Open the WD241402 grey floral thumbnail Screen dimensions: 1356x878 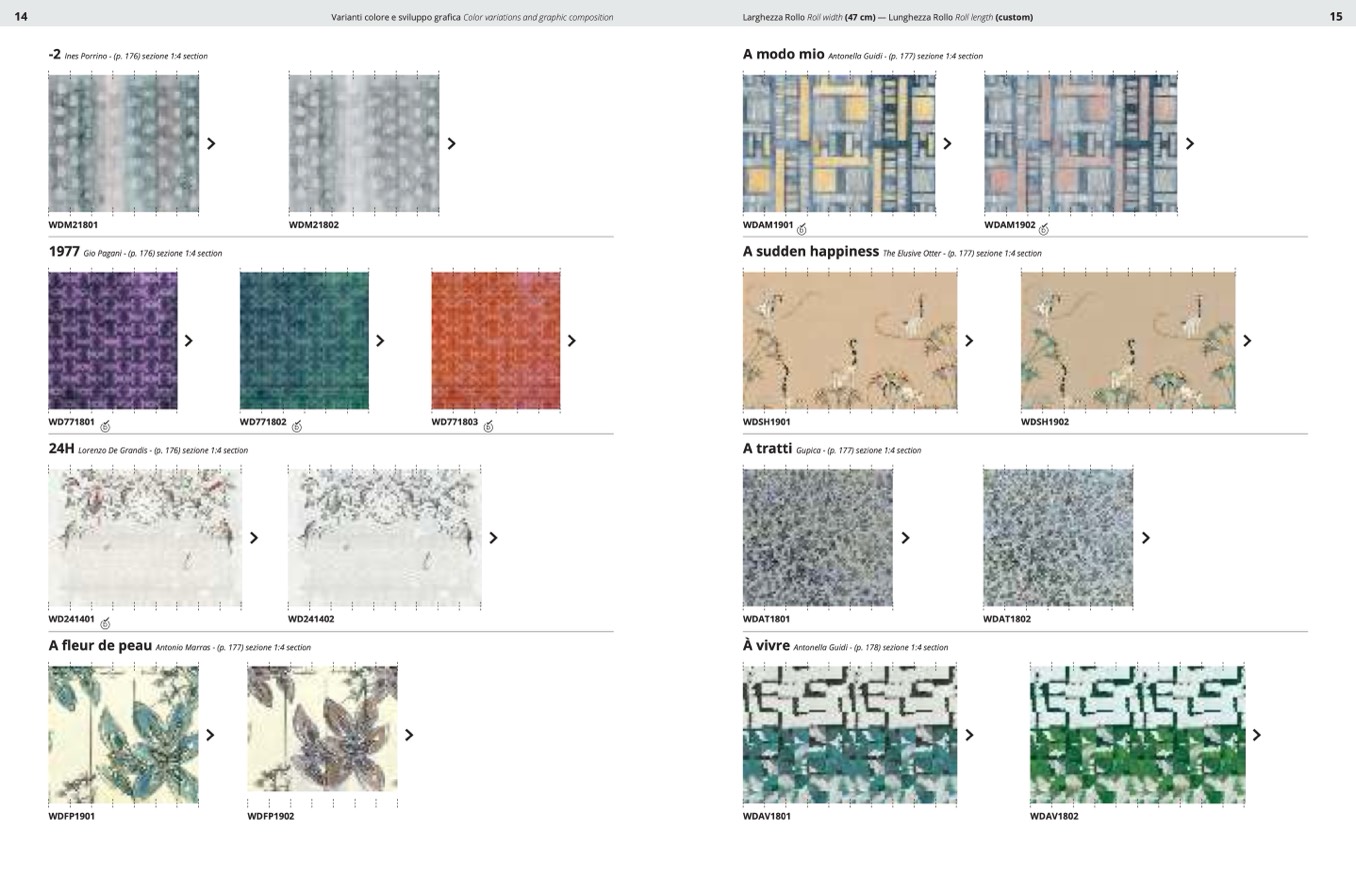384,538
